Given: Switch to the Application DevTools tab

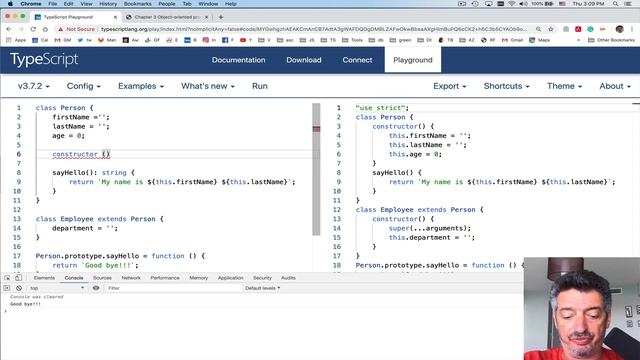Looking at the screenshot, I should [231, 278].
